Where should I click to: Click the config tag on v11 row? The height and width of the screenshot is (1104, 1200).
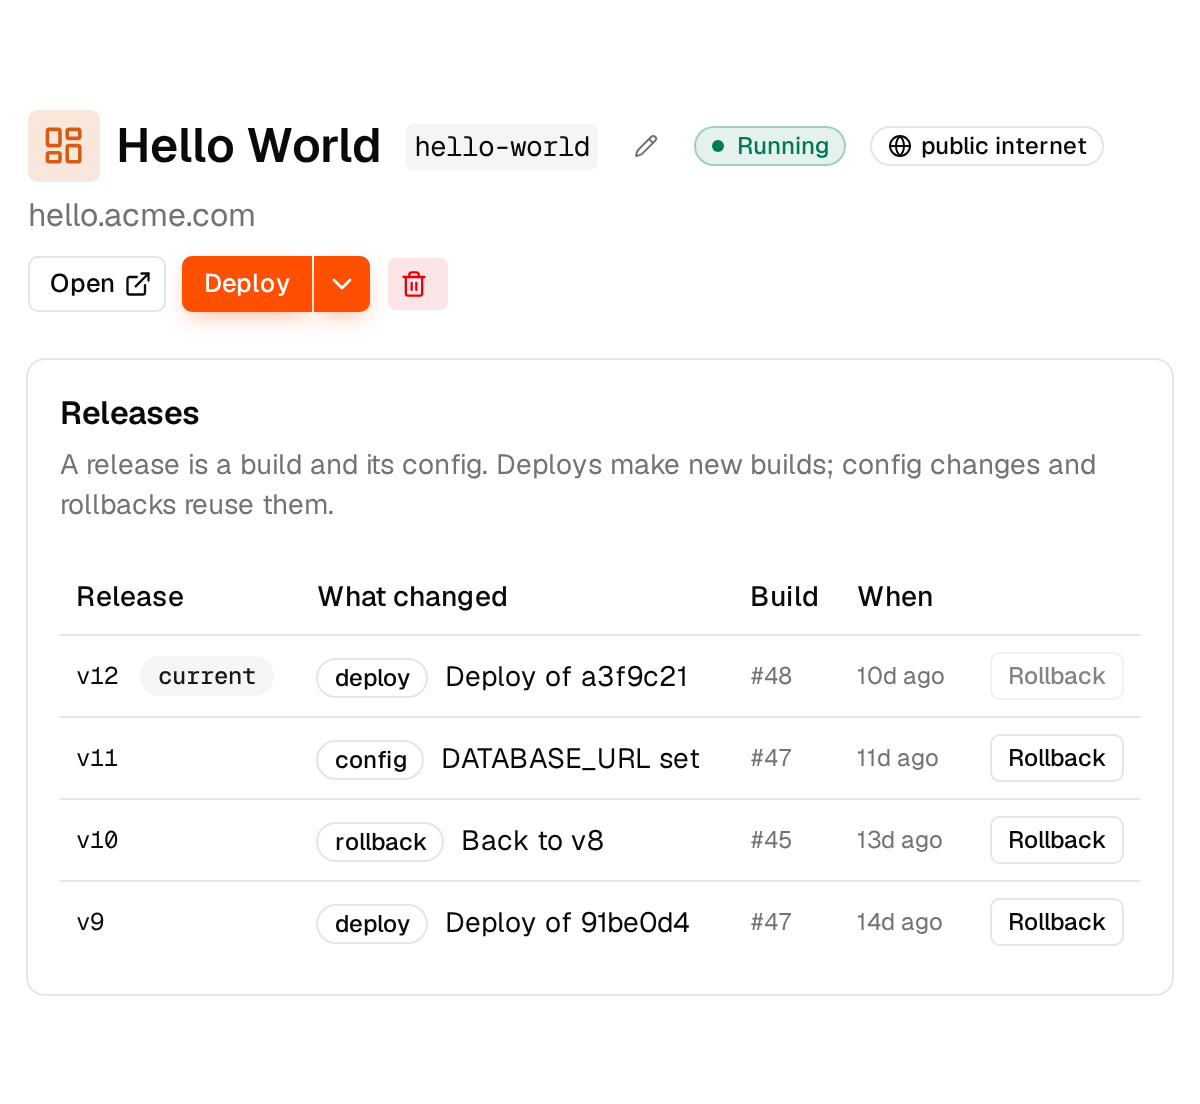click(x=371, y=760)
